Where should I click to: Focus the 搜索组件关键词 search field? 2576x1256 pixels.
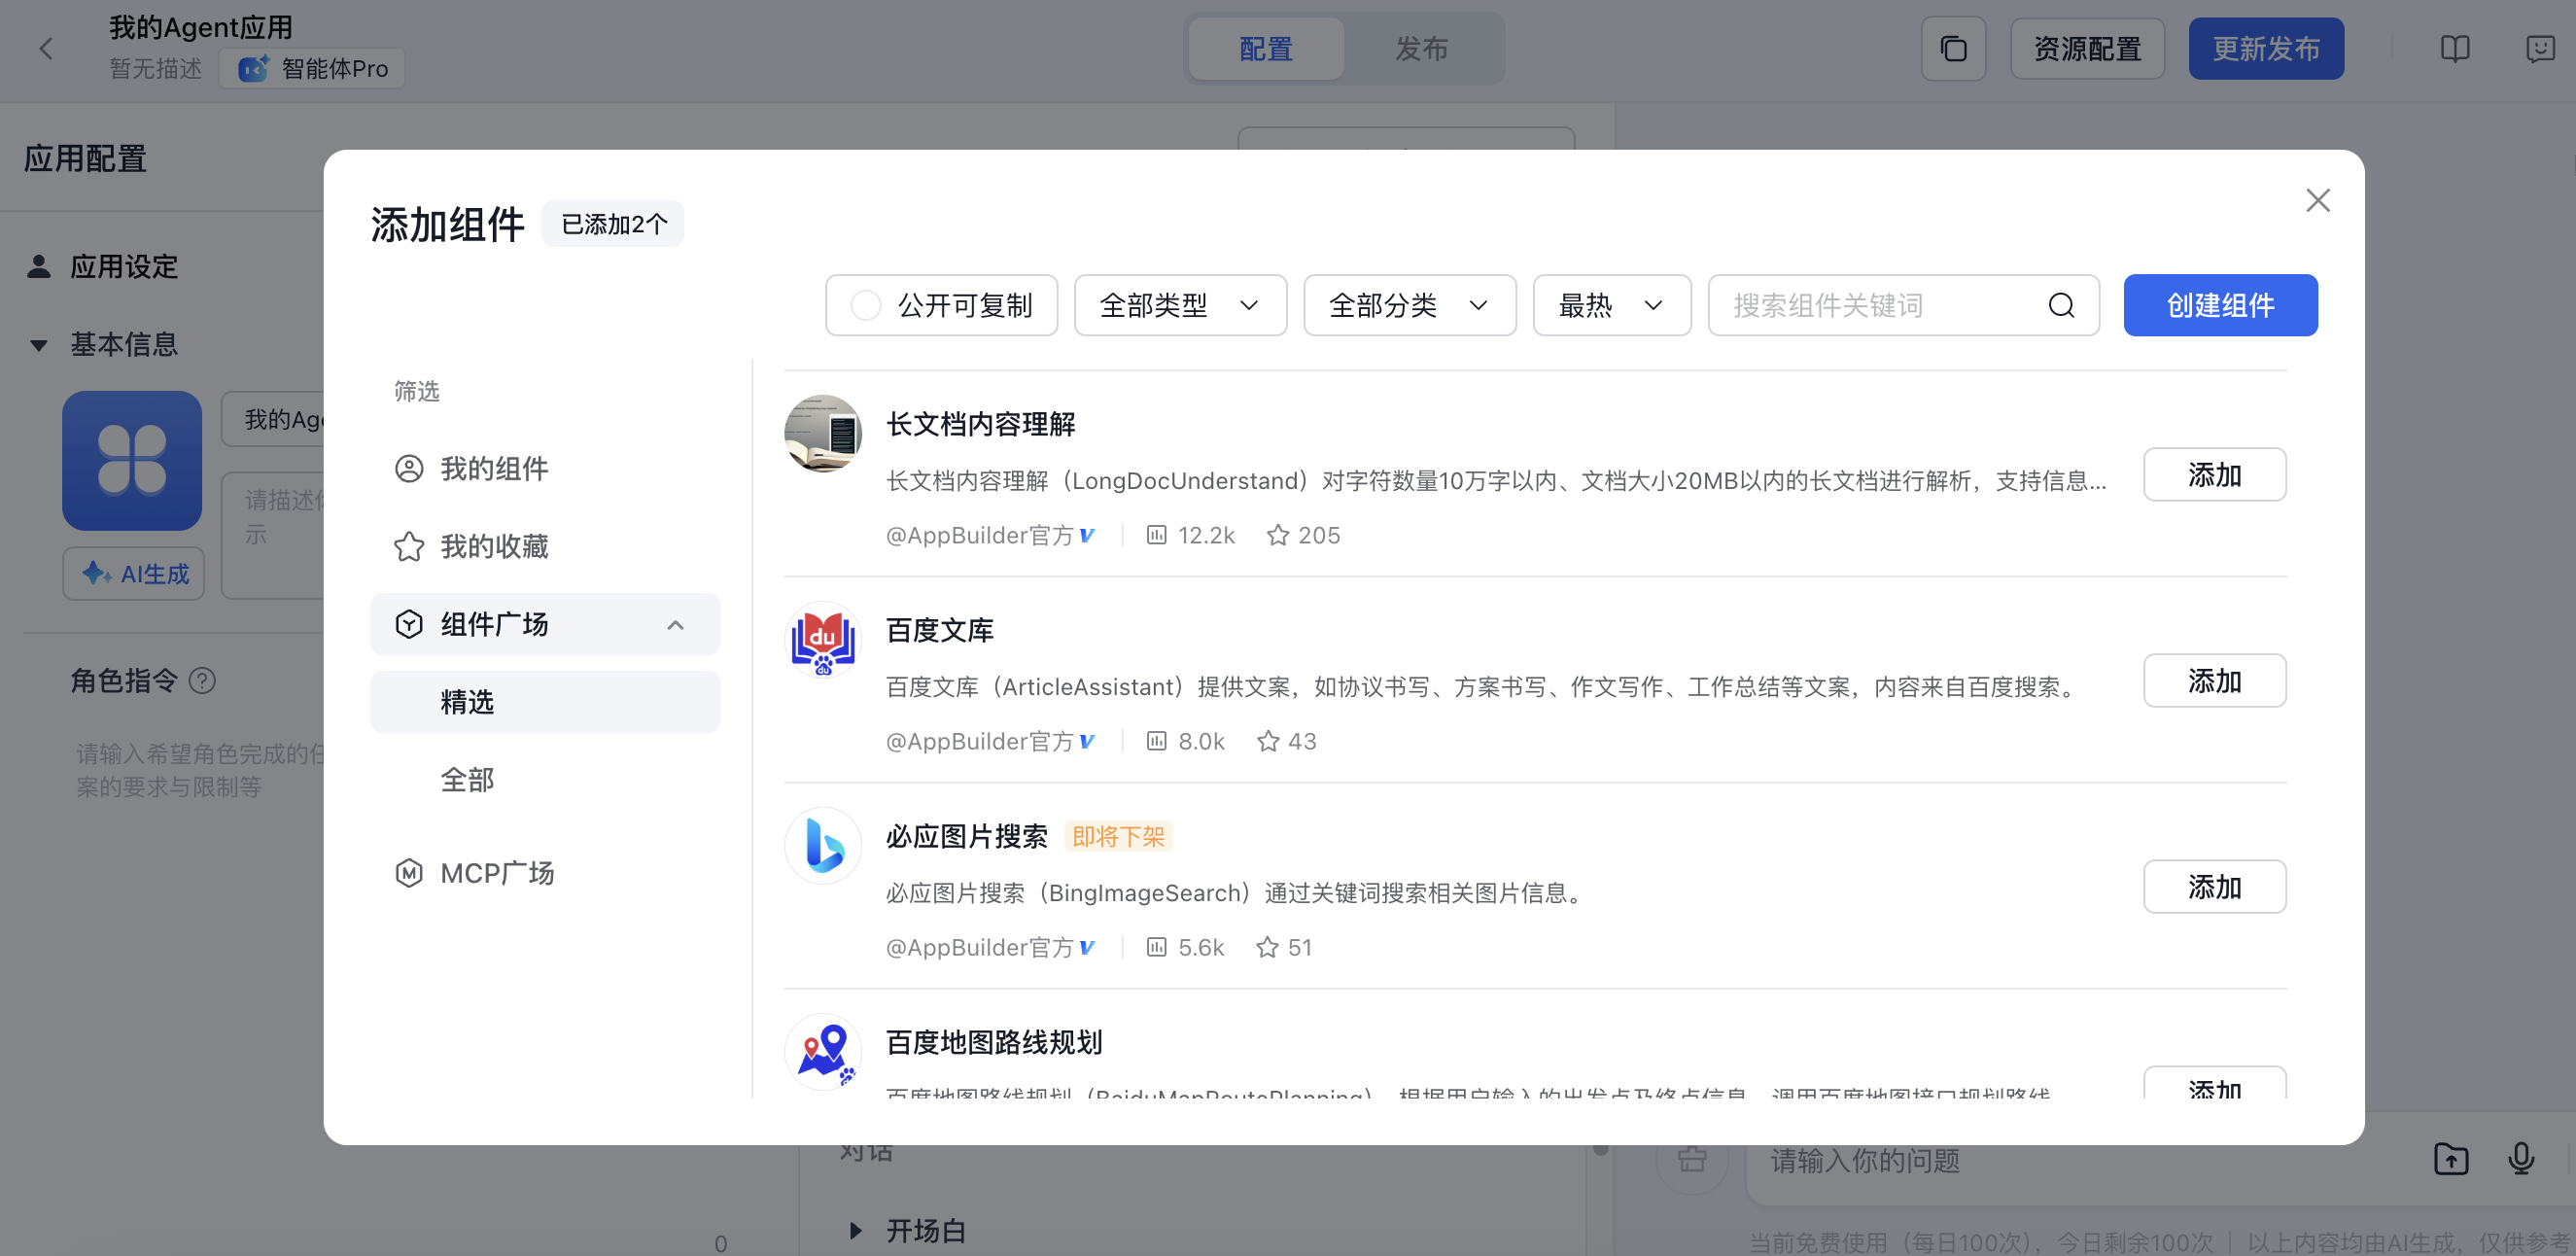point(1902,305)
